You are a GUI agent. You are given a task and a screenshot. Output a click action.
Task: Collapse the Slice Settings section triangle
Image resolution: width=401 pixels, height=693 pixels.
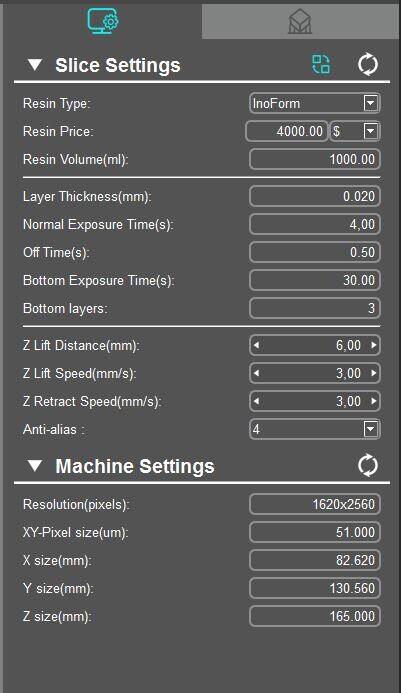(x=35, y=65)
